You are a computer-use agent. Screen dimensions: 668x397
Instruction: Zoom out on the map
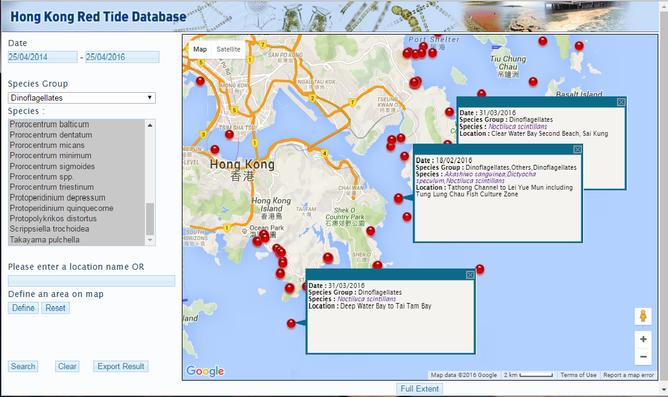(x=643, y=357)
